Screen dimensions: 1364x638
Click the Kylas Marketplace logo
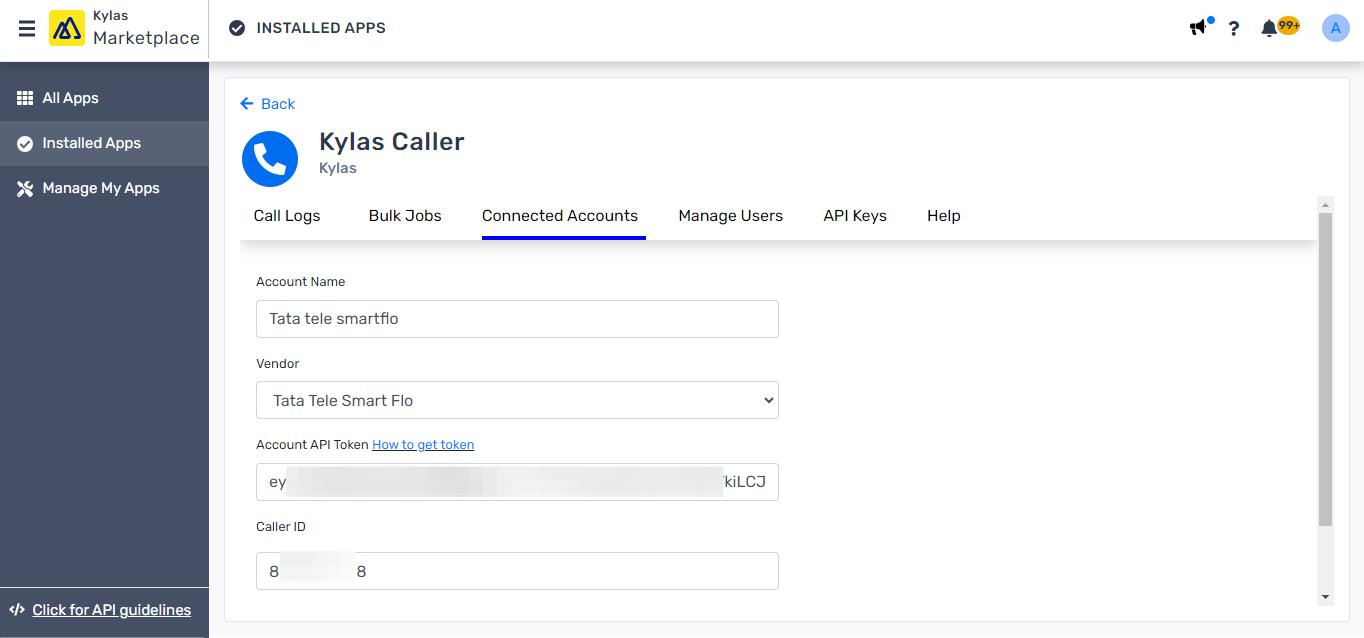tap(124, 29)
